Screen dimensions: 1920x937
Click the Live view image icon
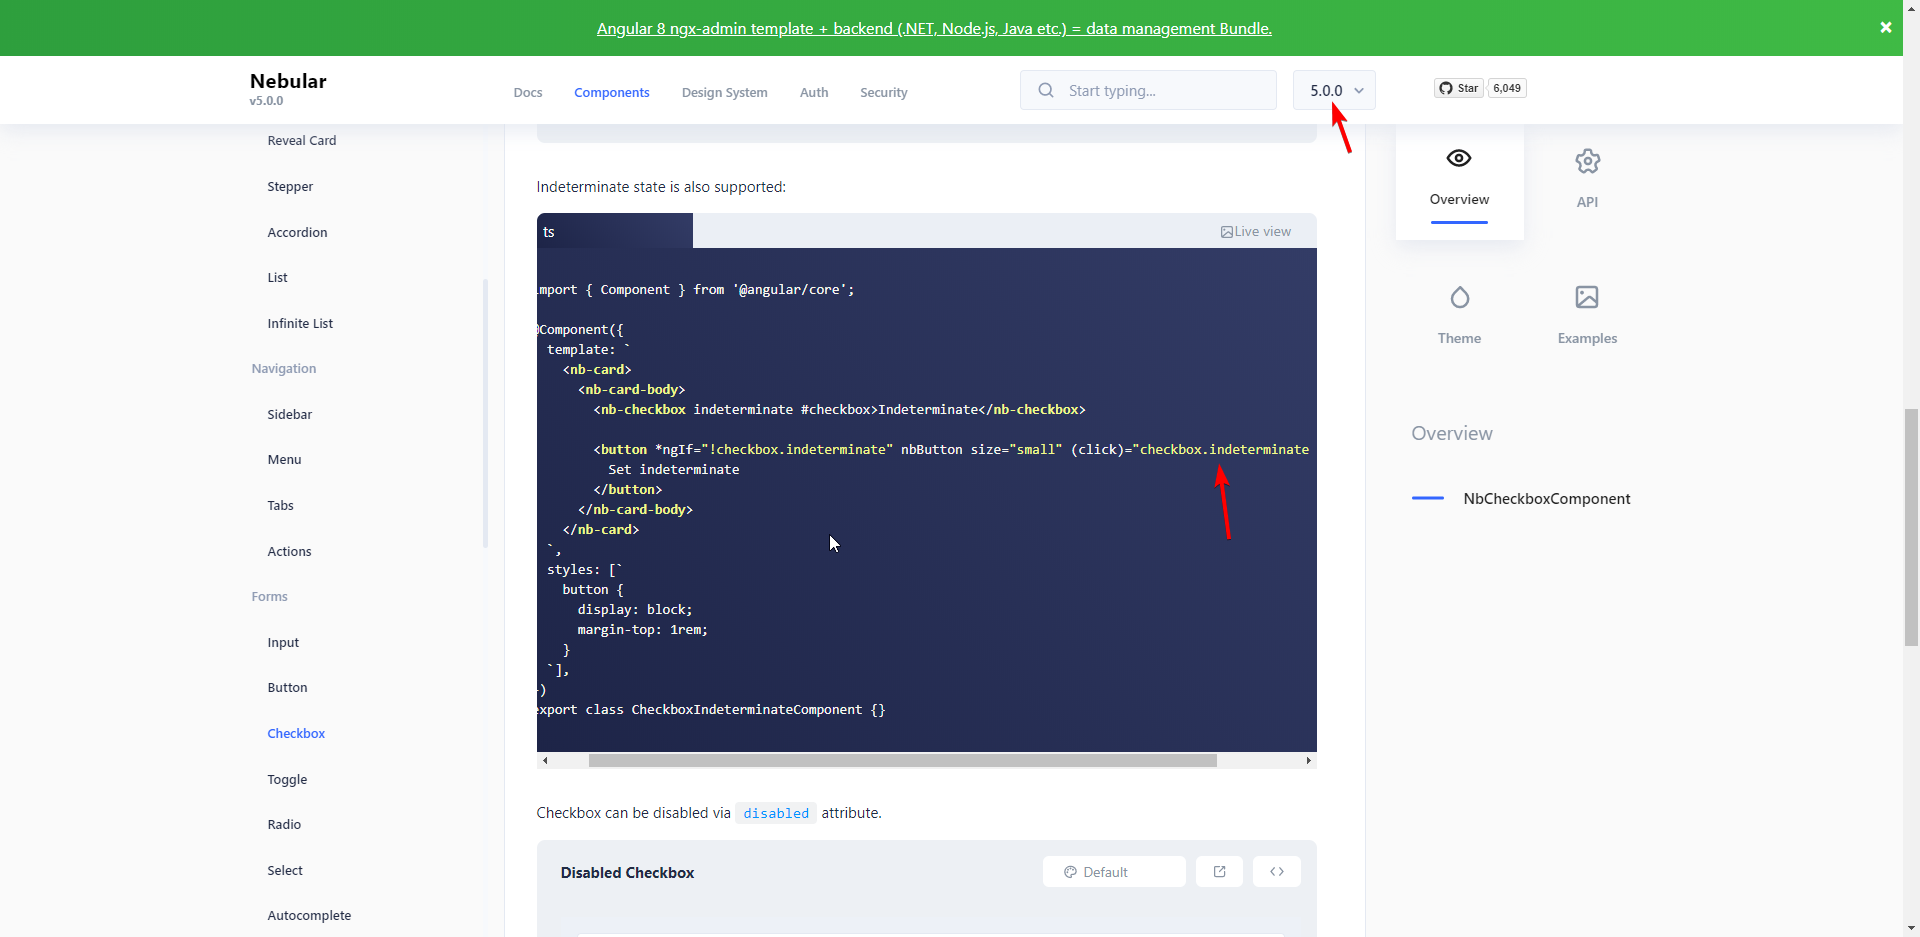1227,232
